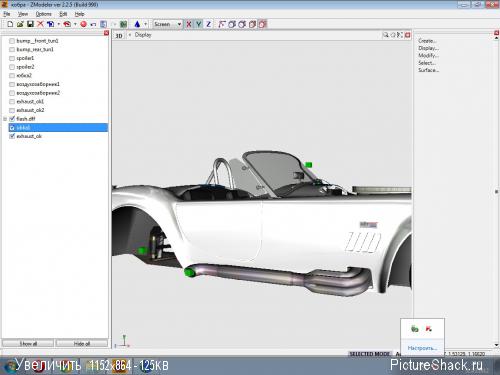This screenshot has width=500, height=375.
Task: Select the vertices level icon
Action: point(222,24)
